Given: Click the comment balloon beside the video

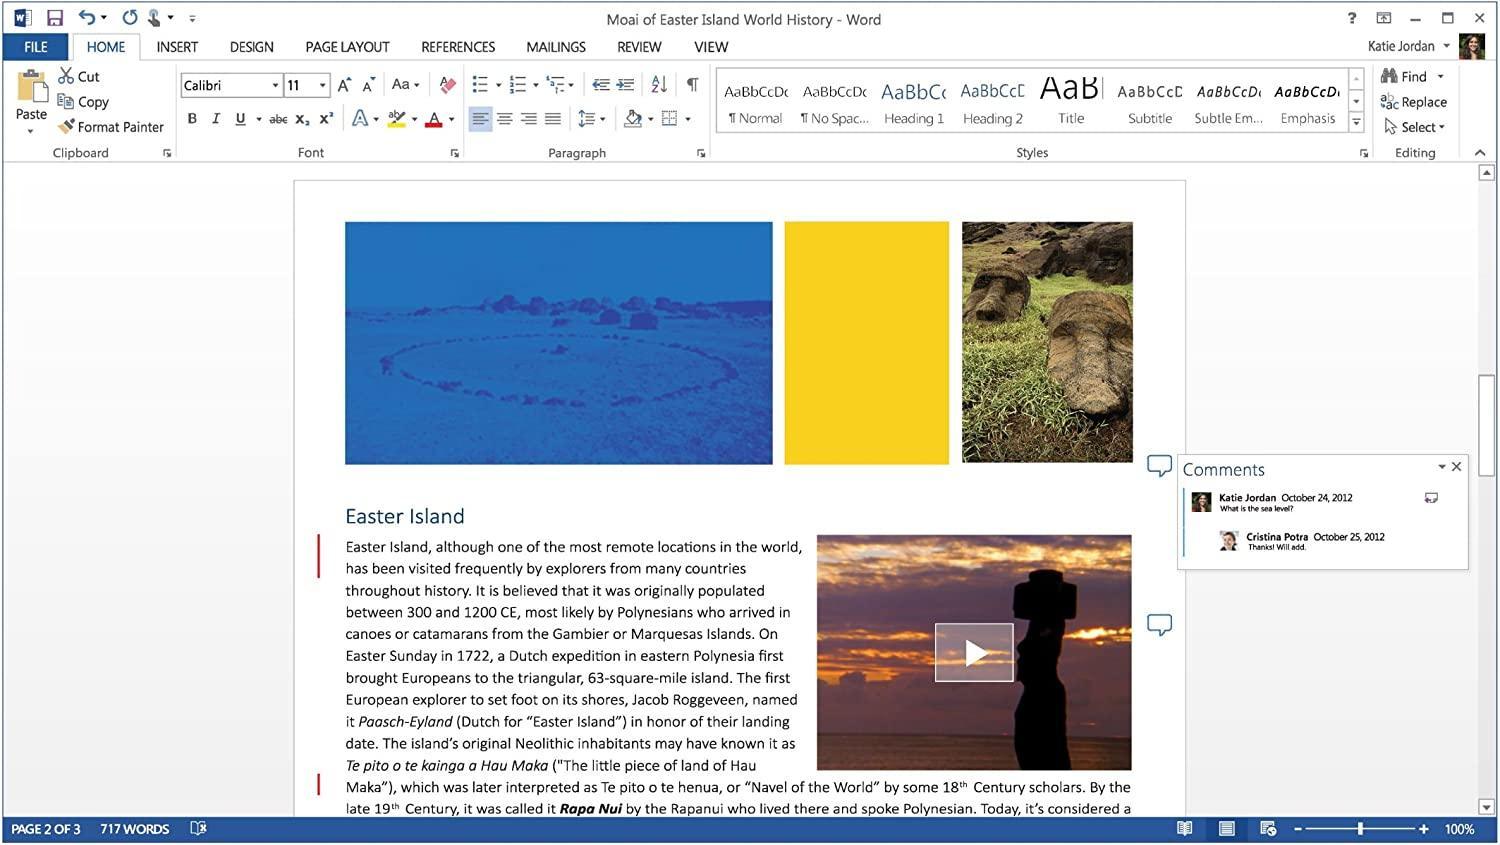Looking at the screenshot, I should (1159, 625).
